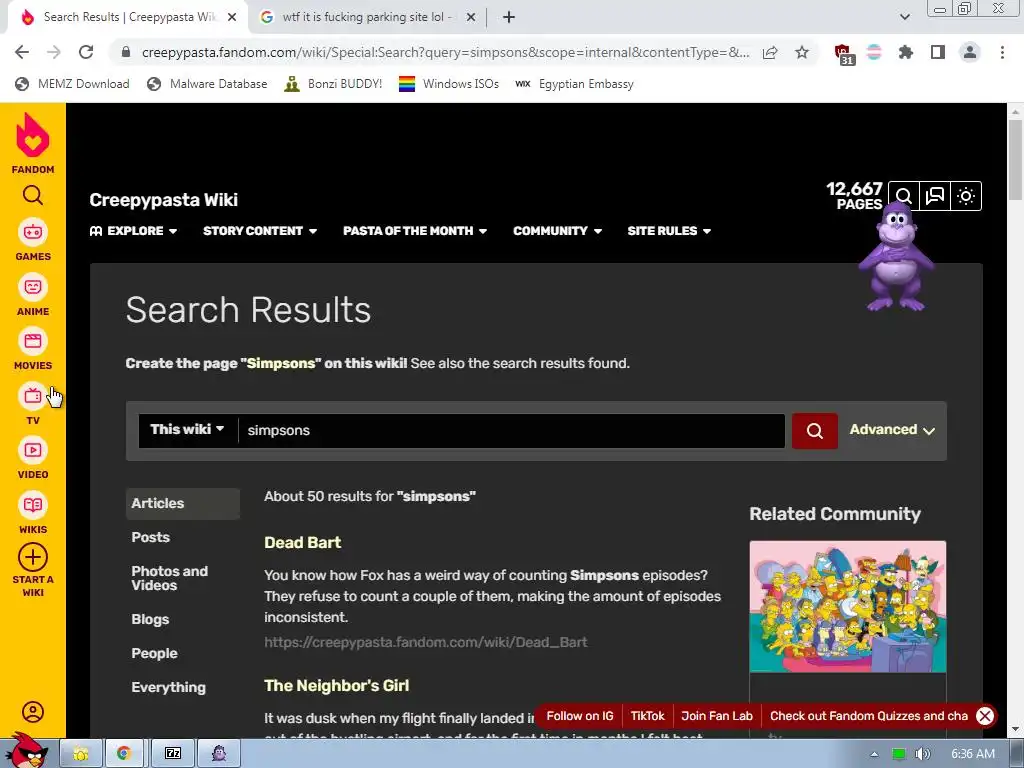Open the Chrome three-dot menu
The width and height of the screenshot is (1024, 768).
point(1002,52)
